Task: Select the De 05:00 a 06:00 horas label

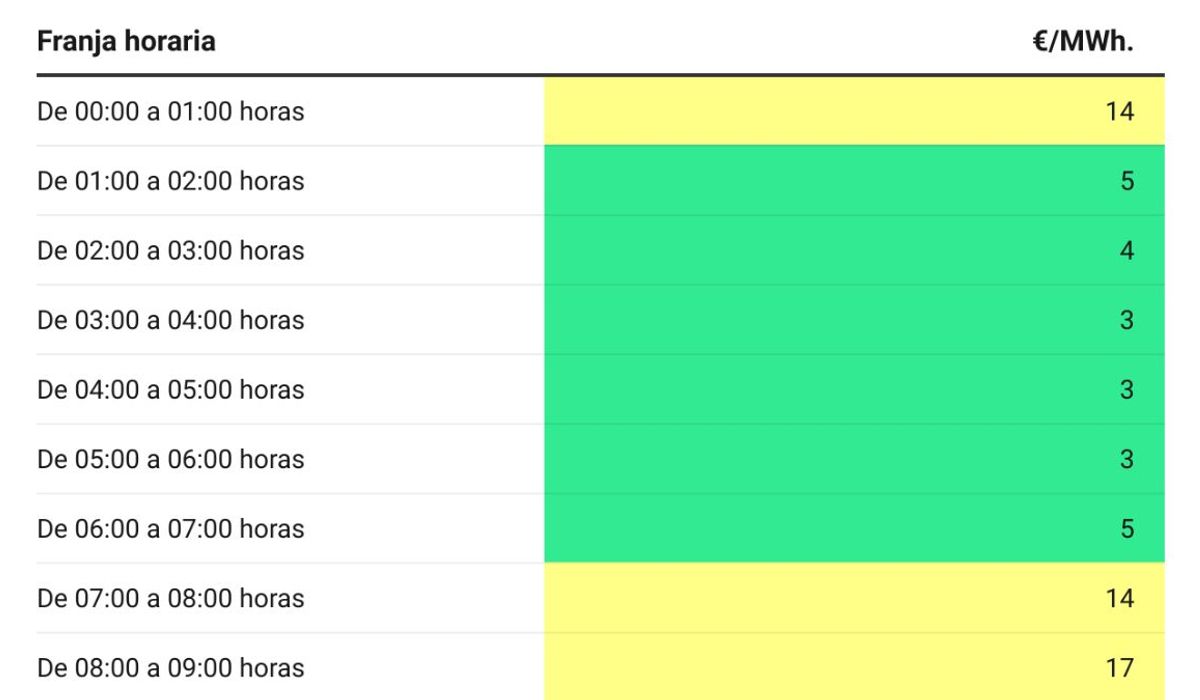Action: [x=171, y=459]
